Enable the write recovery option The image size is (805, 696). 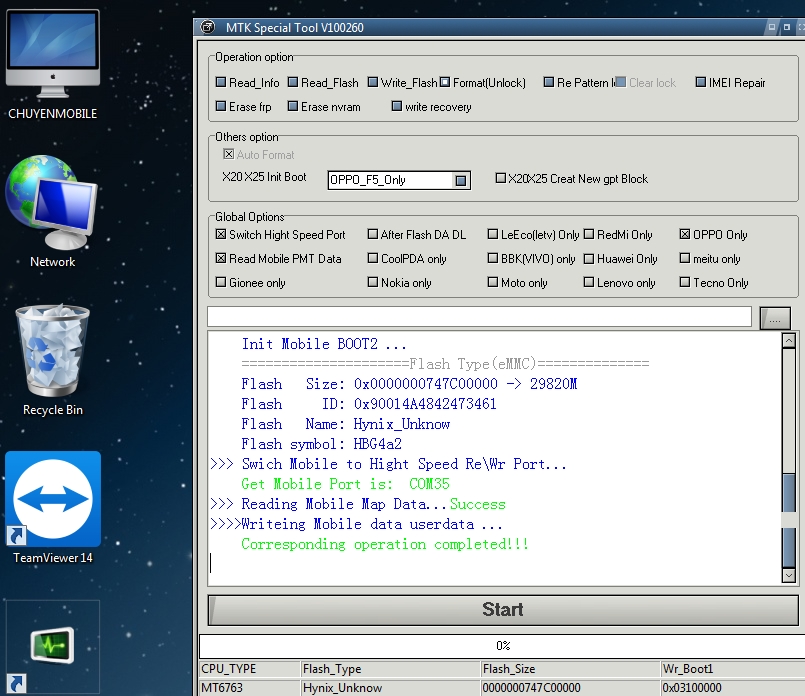point(396,106)
